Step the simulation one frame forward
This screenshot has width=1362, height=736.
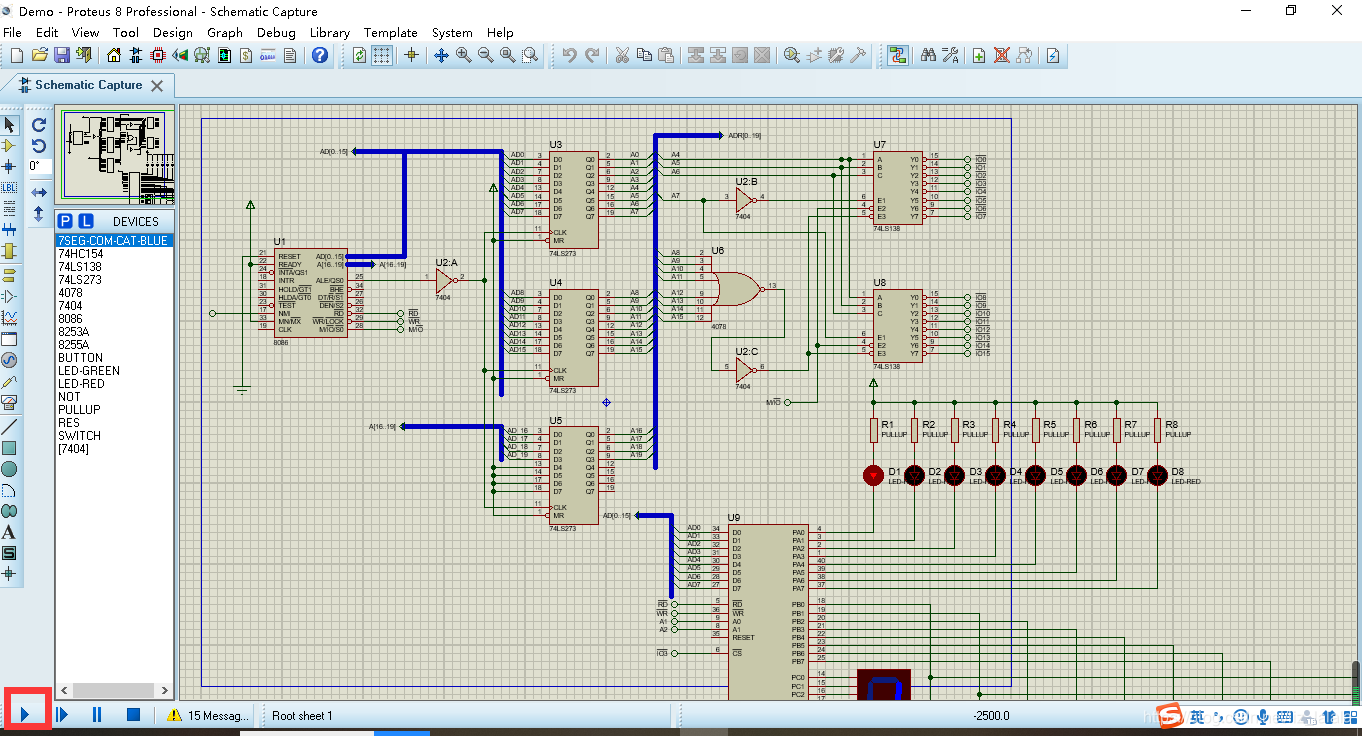[62, 714]
